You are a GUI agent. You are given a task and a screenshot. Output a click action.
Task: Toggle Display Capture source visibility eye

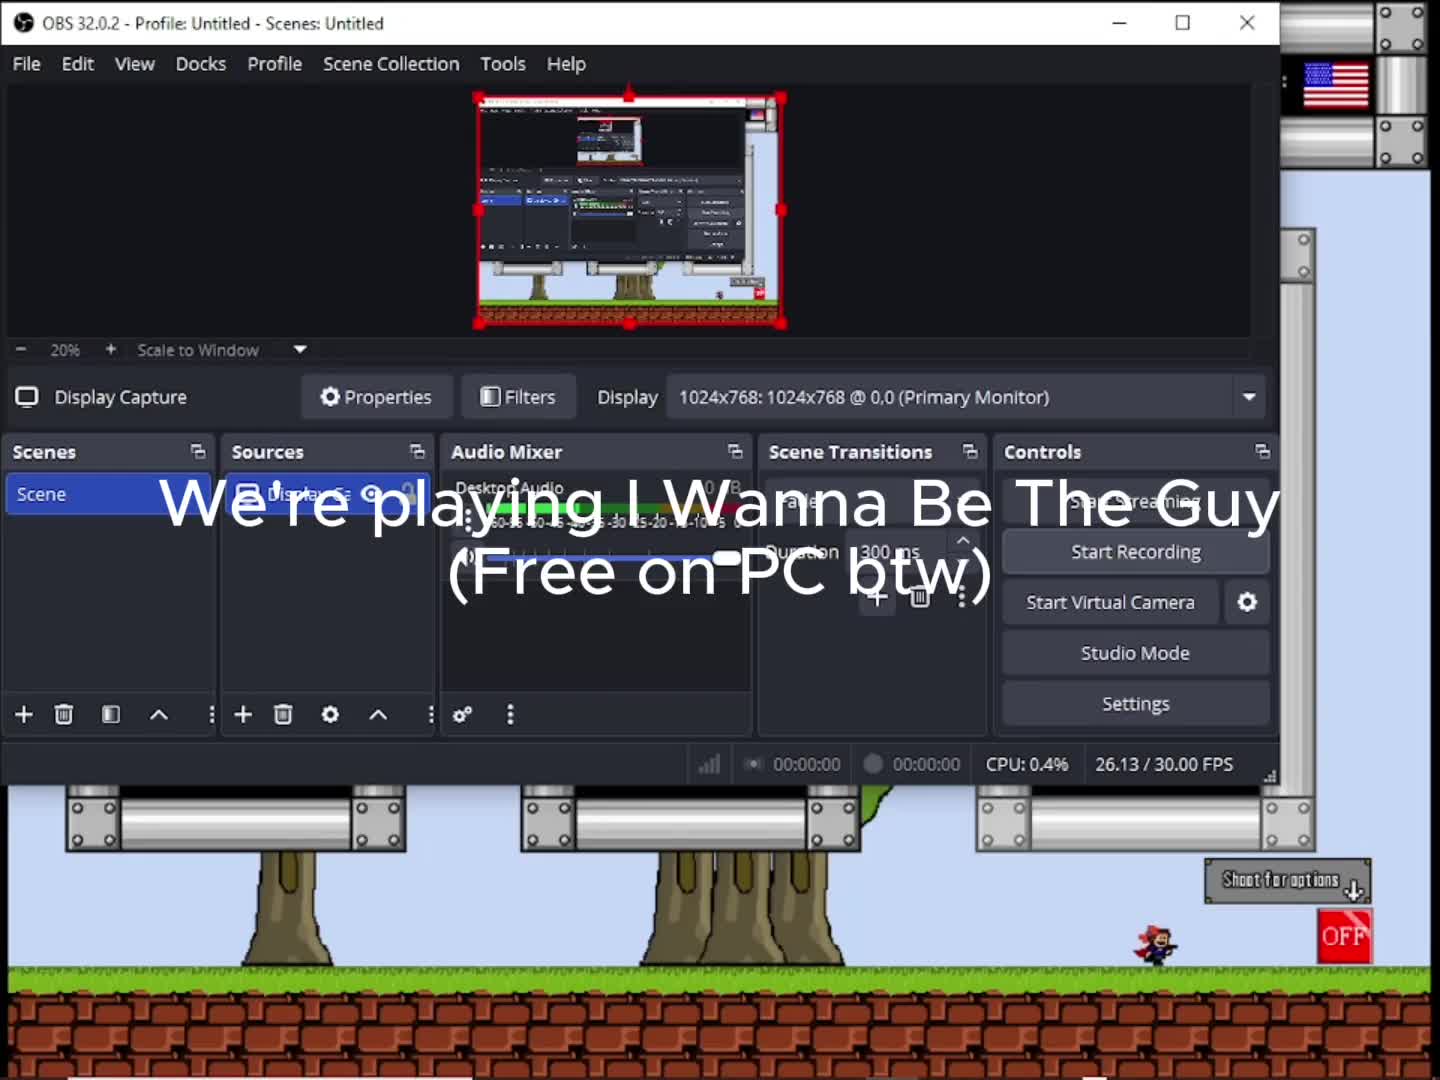[x=370, y=493]
